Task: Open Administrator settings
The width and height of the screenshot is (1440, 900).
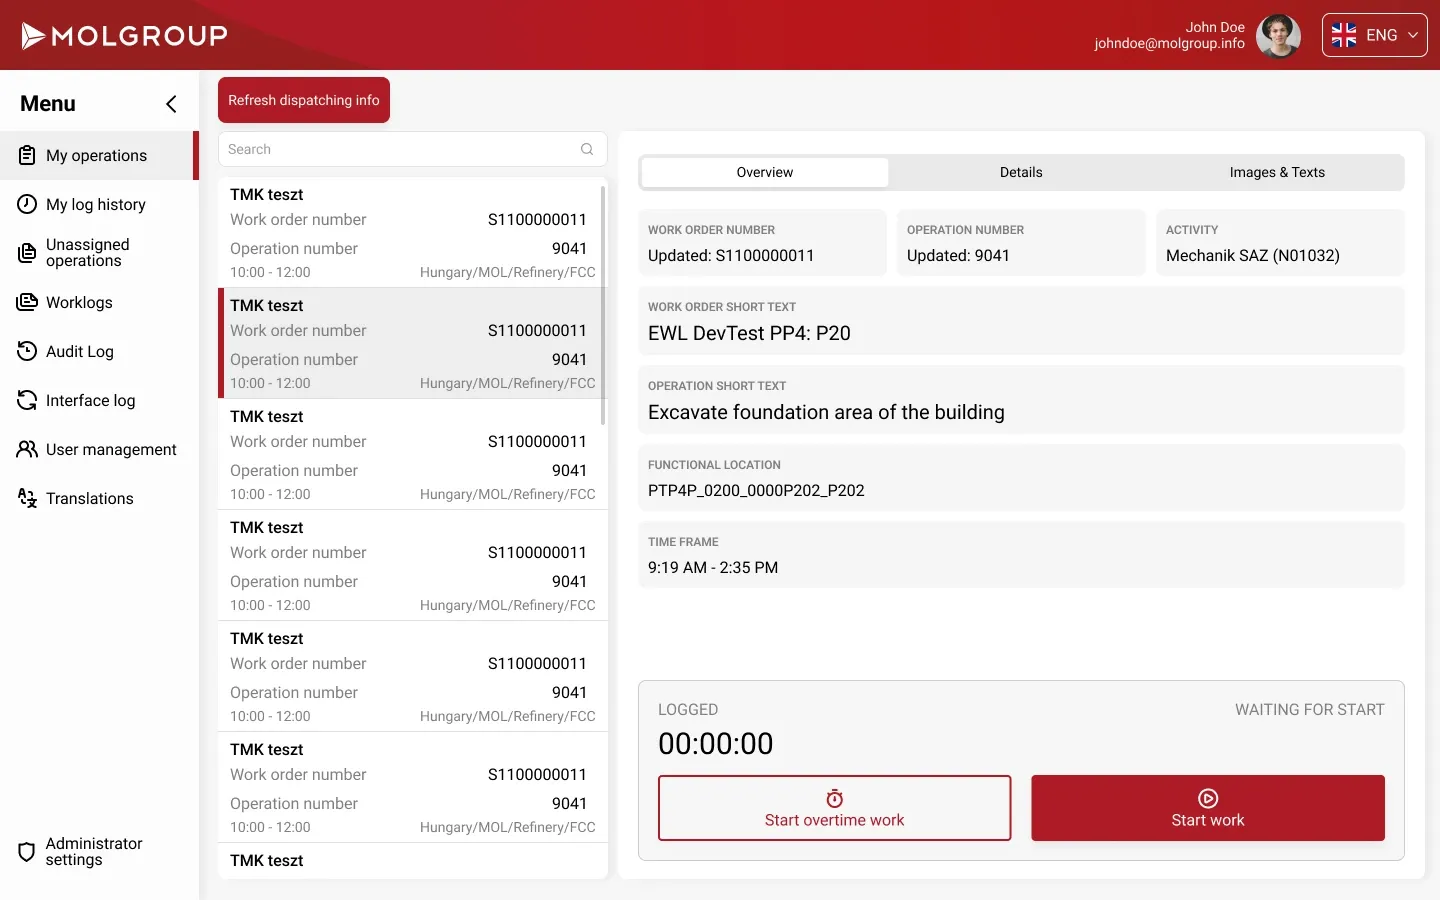Action: tap(98, 852)
